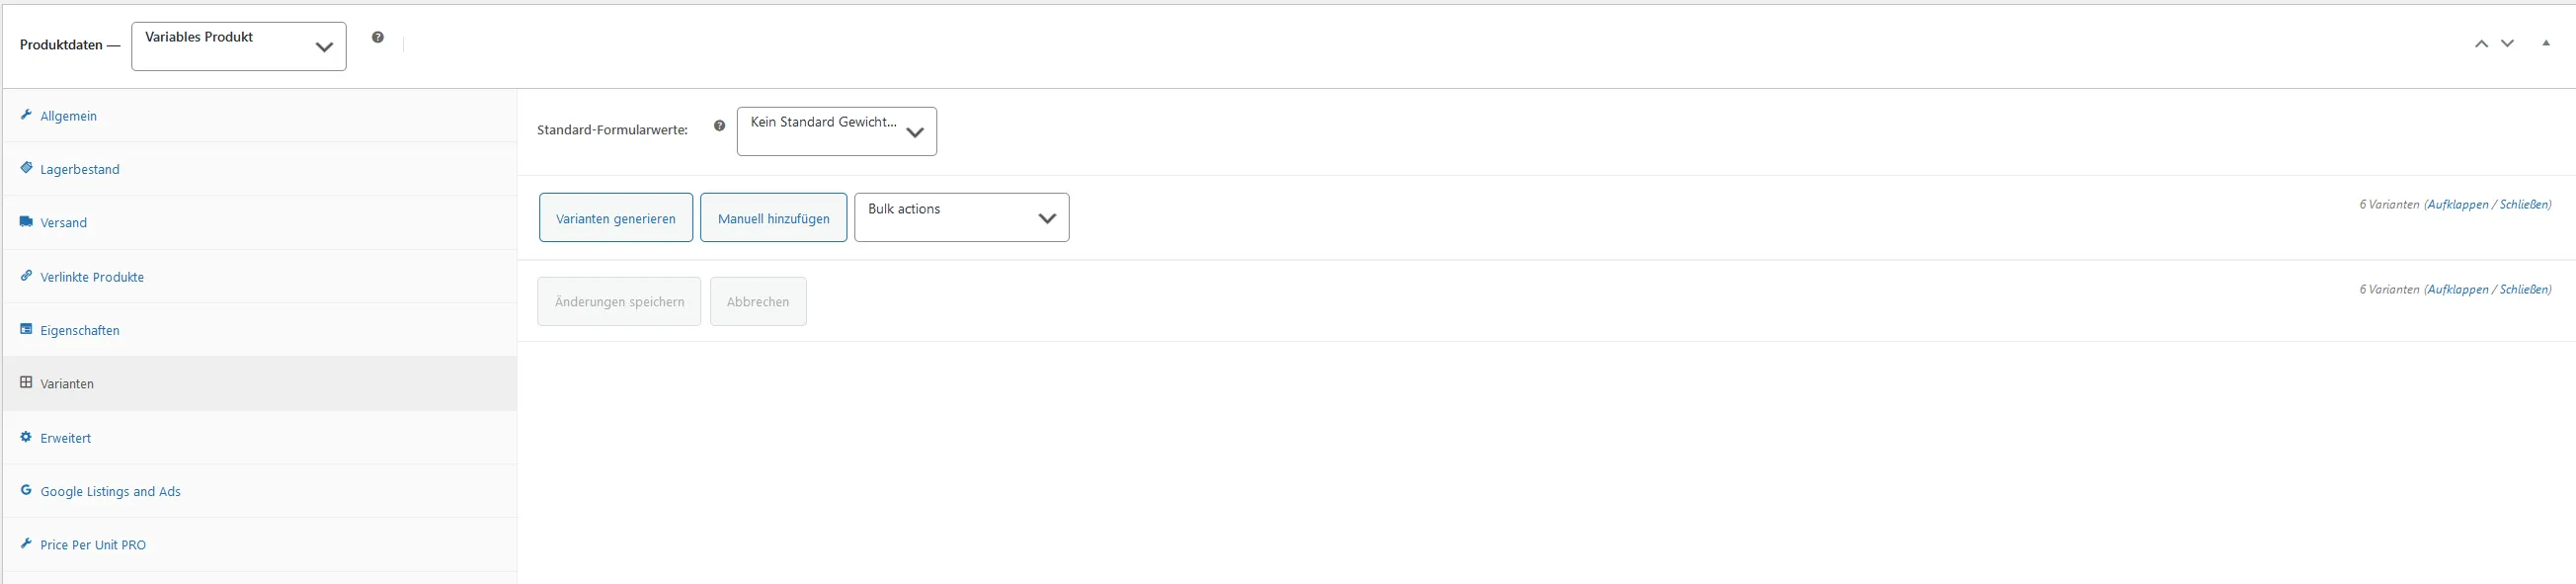Click the Varianten generieren button

click(x=616, y=218)
